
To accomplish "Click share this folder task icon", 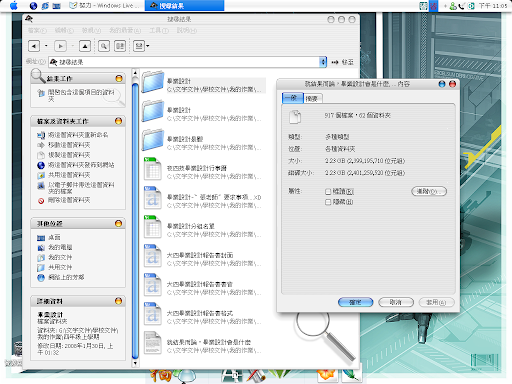I will 41,175.
